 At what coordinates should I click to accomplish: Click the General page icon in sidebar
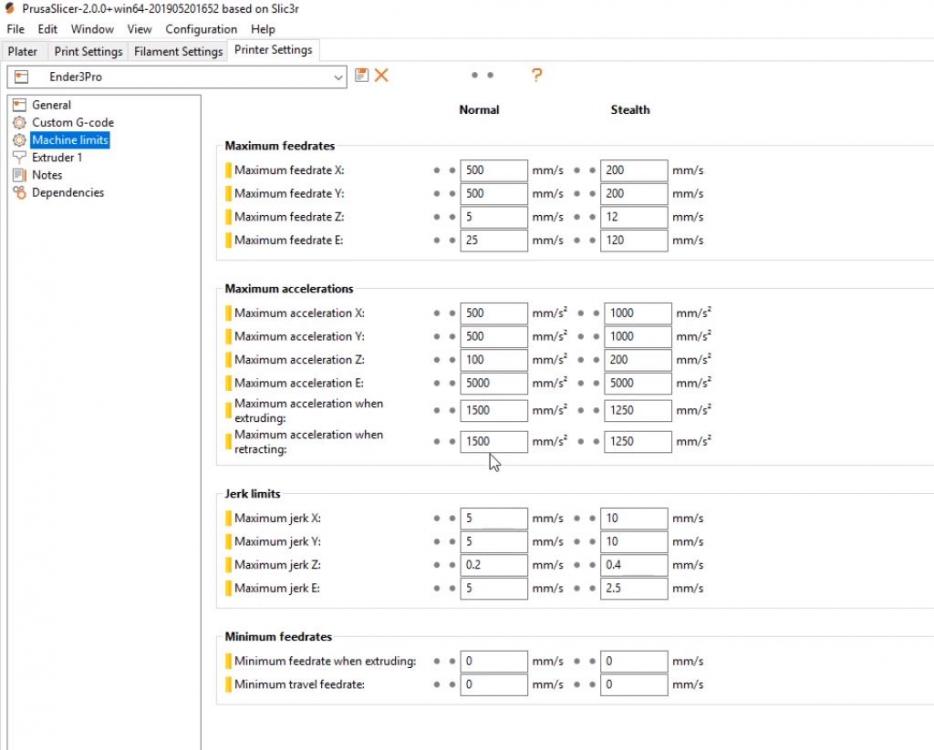pyautogui.click(x=20, y=105)
